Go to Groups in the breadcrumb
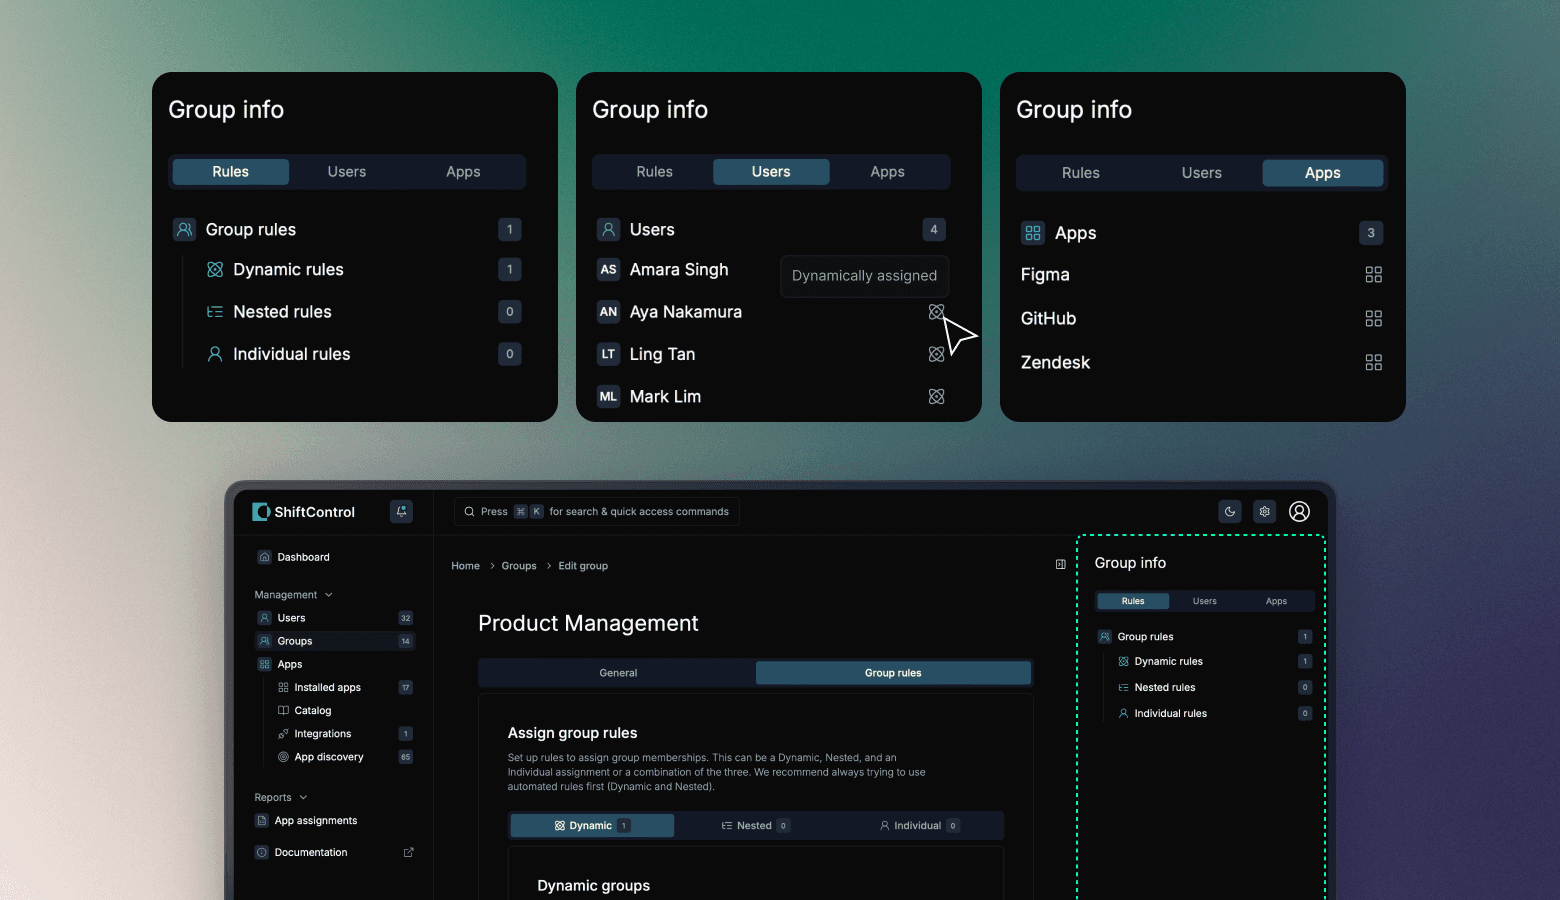Image resolution: width=1560 pixels, height=900 pixels. pyautogui.click(x=519, y=566)
